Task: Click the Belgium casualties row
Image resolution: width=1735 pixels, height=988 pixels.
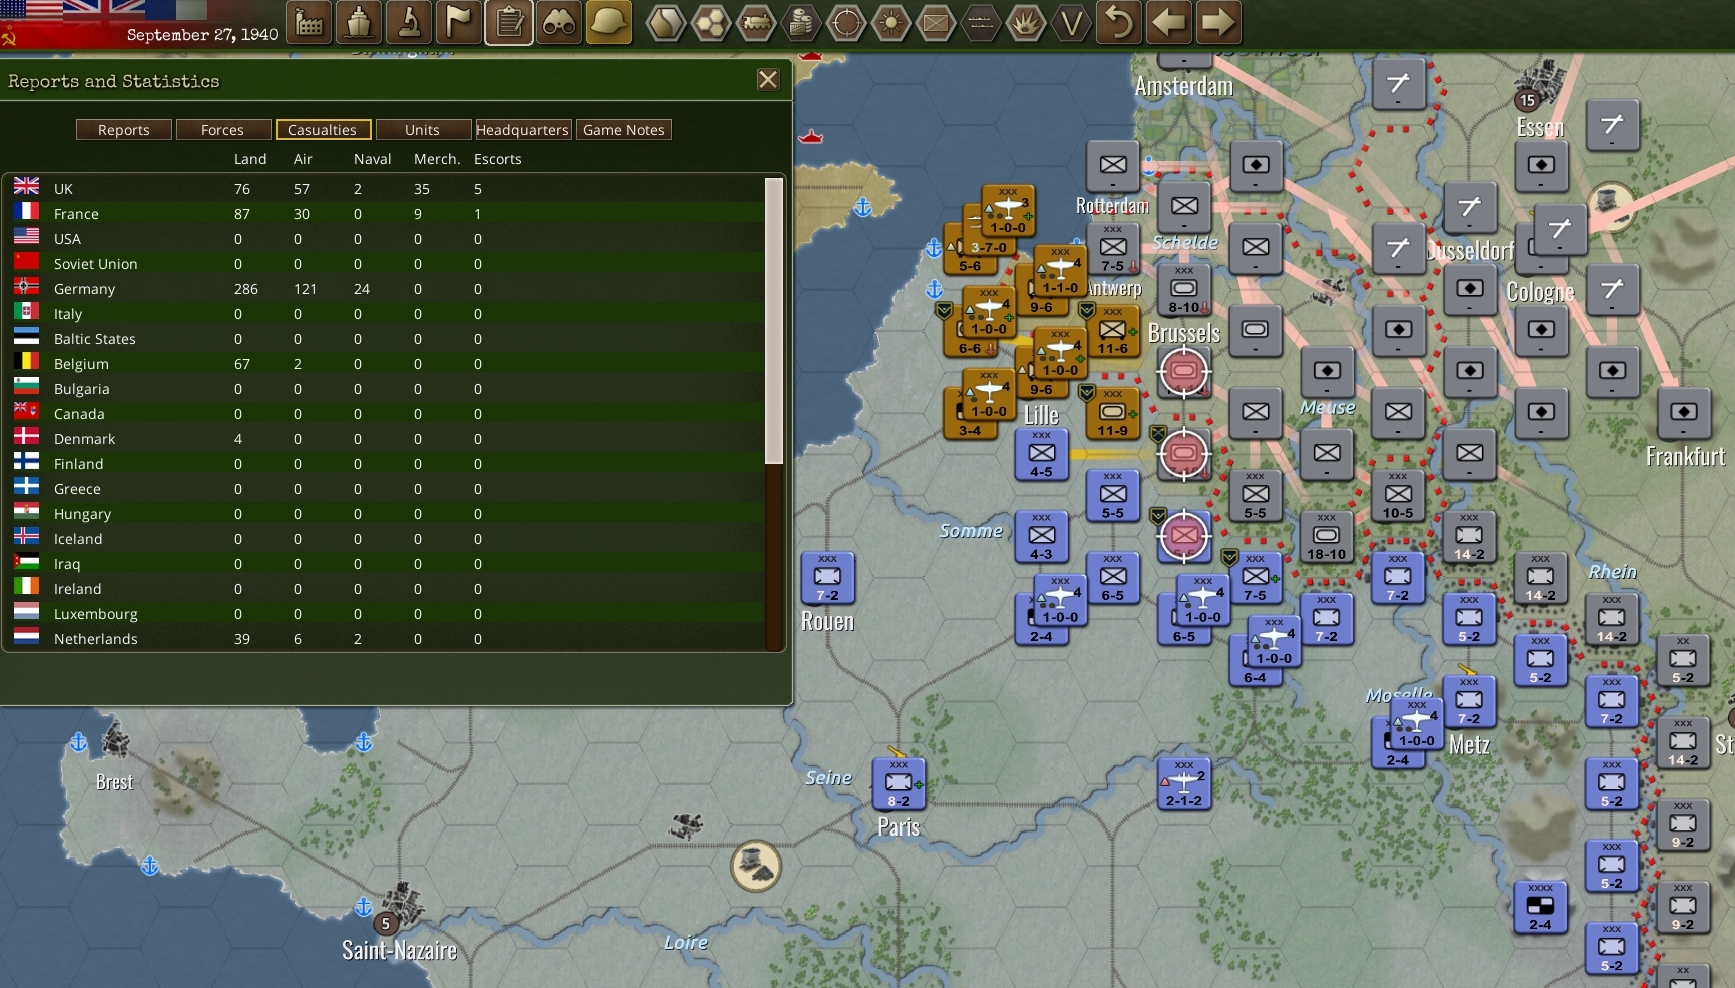Action: [x=385, y=363]
